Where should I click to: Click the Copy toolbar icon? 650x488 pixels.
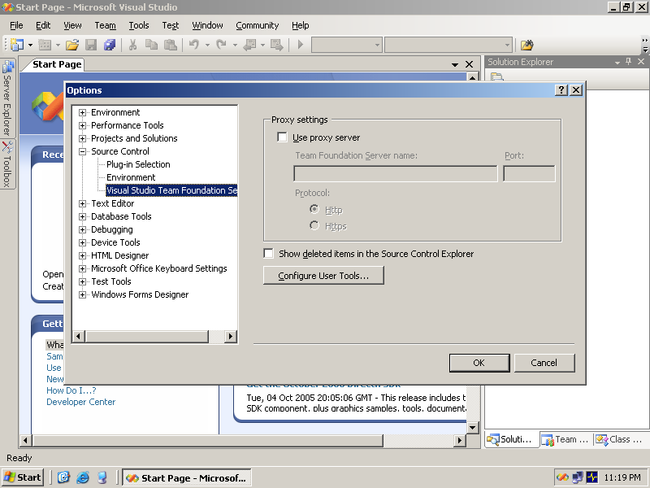click(151, 44)
